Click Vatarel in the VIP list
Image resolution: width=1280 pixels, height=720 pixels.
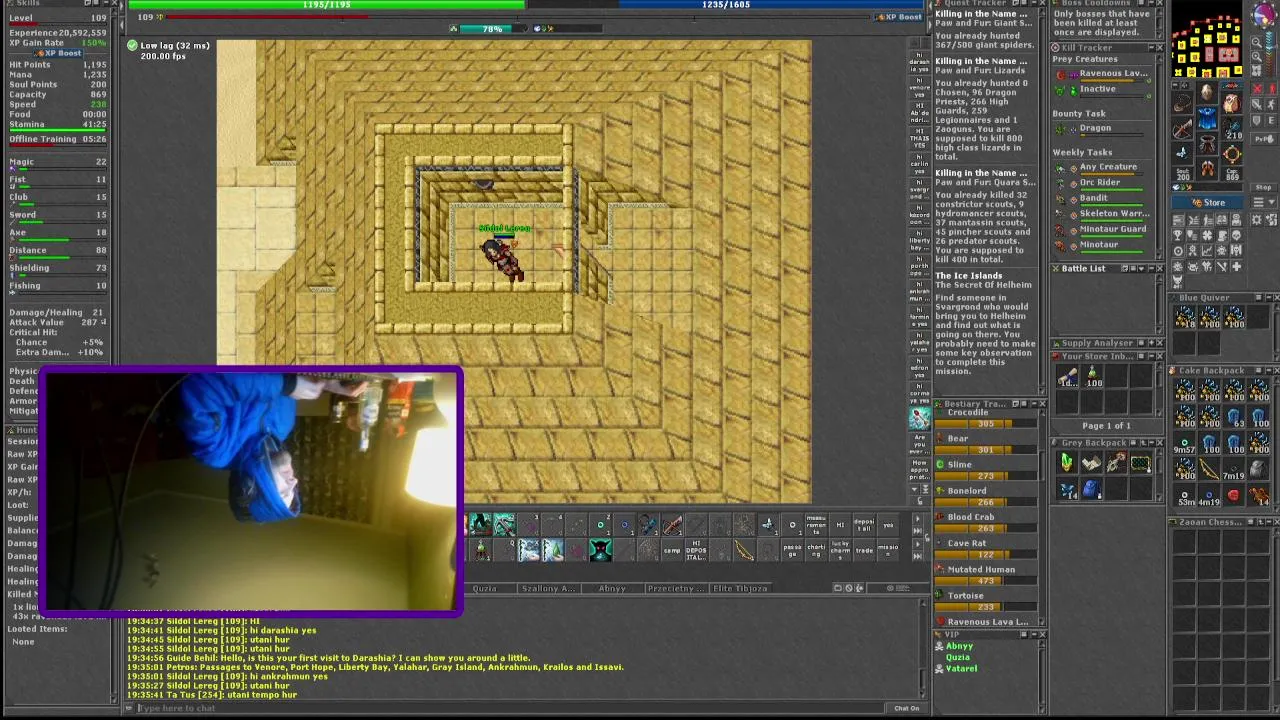click(x=961, y=668)
